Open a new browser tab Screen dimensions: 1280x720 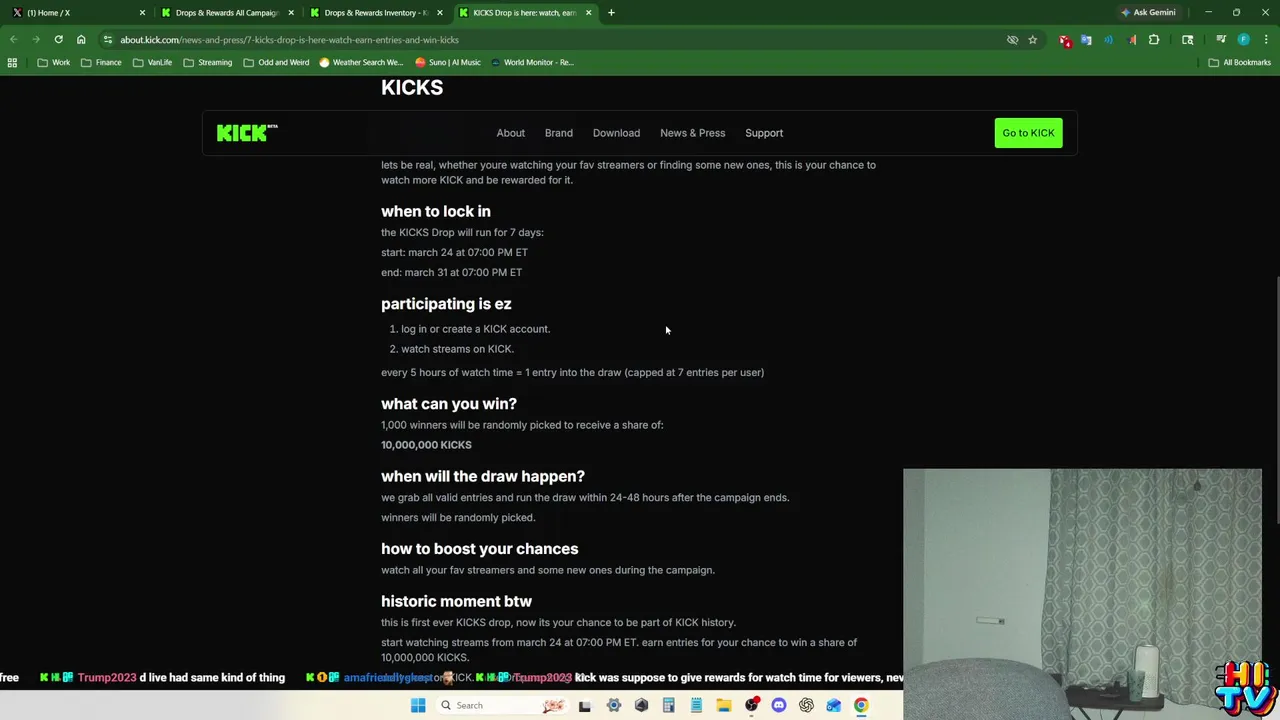pos(611,13)
